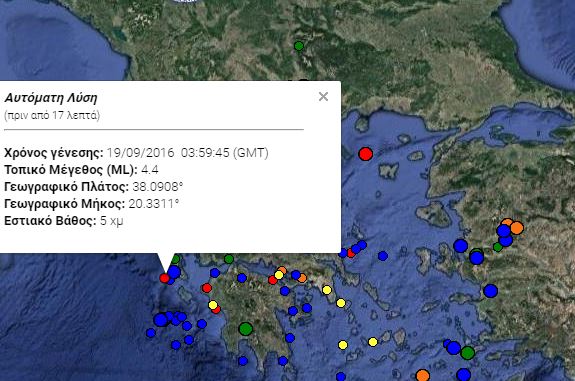Select the large green marker in the Peloponnese

(246, 329)
